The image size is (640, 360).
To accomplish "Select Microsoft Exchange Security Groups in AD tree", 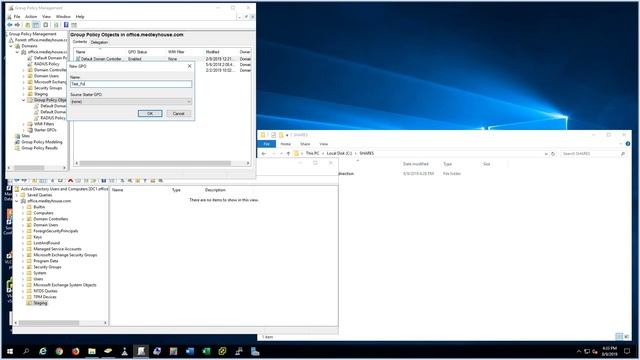I will tap(65, 255).
